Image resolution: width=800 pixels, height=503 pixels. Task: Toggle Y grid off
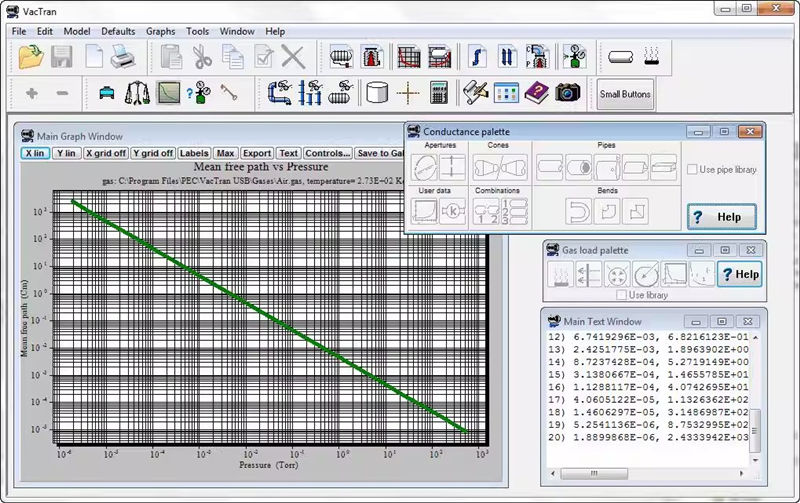coord(153,153)
